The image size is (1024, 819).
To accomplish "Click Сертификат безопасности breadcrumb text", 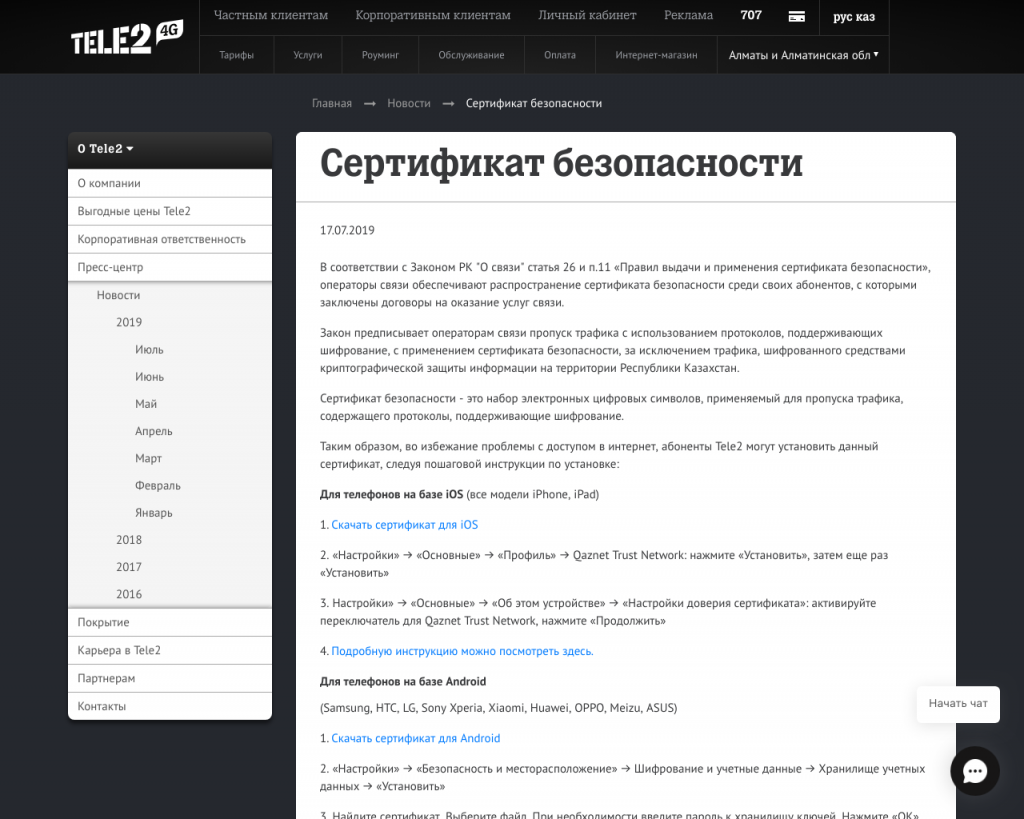I will [534, 103].
